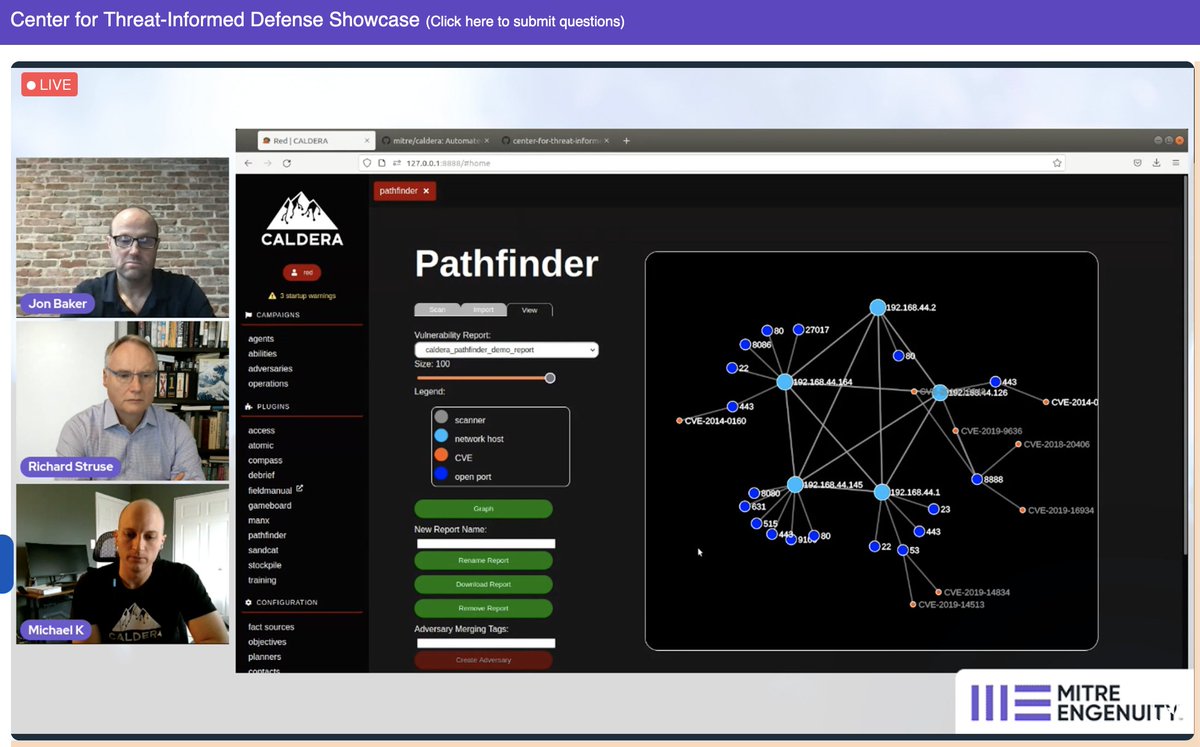Click the CVE-2019-16934 node
This screenshot has width=1200, height=747.
pyautogui.click(x=1023, y=510)
